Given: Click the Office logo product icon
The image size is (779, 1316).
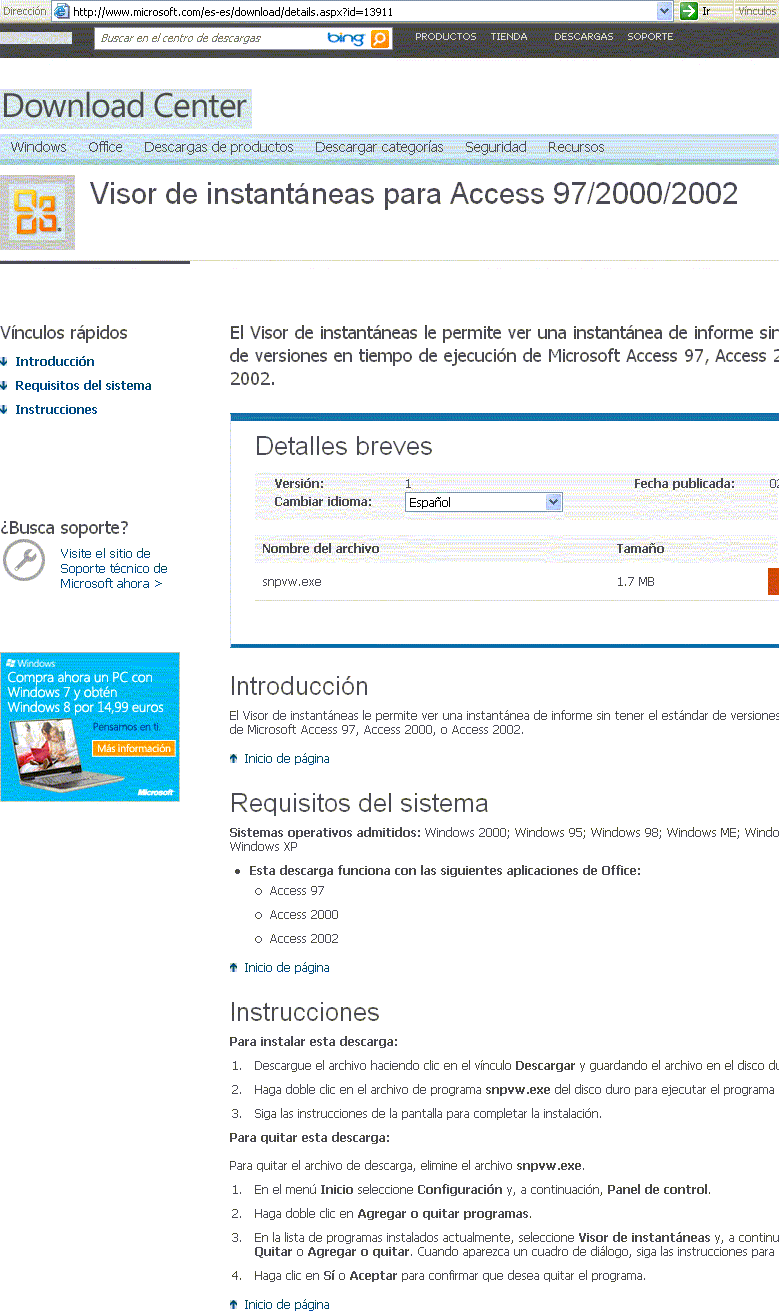Looking at the screenshot, I should [37, 212].
